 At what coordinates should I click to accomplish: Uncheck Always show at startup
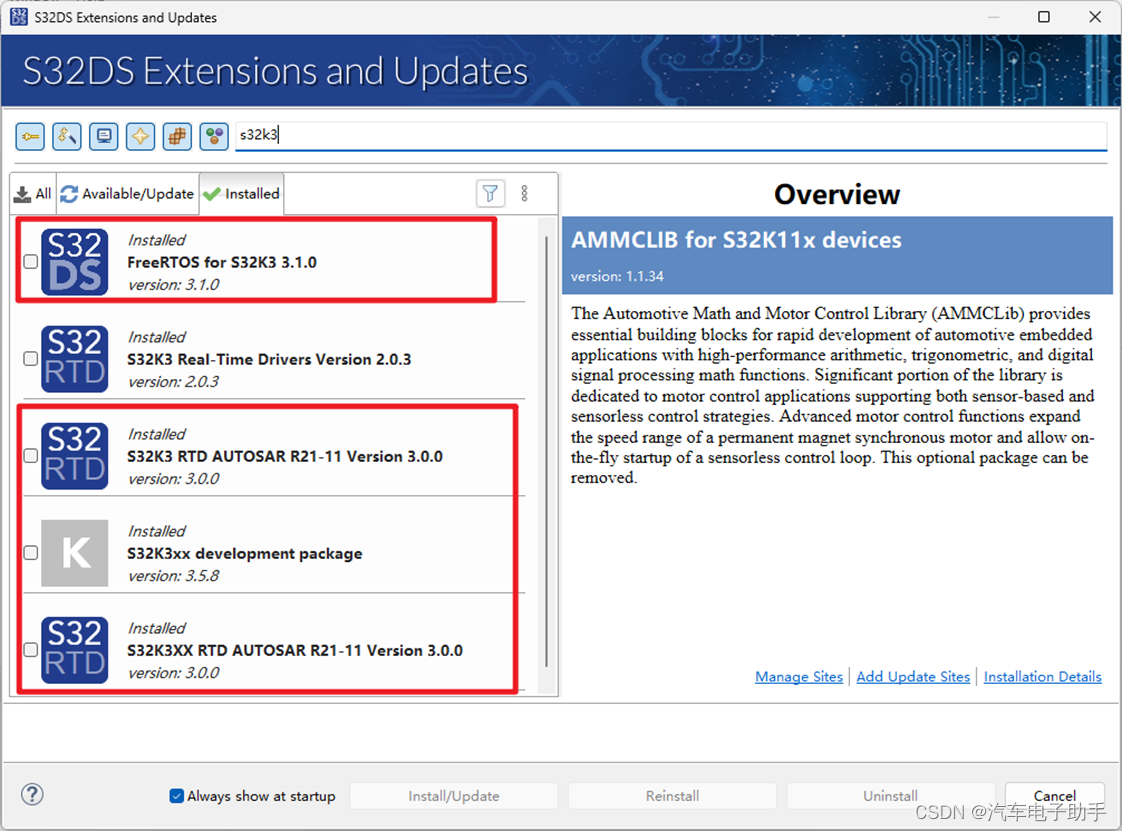[176, 796]
